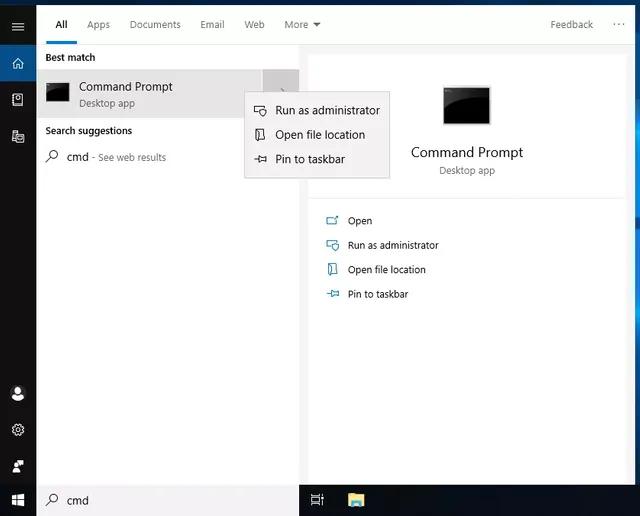
Task: Click the Search suggestions heading
Action: coord(89,131)
